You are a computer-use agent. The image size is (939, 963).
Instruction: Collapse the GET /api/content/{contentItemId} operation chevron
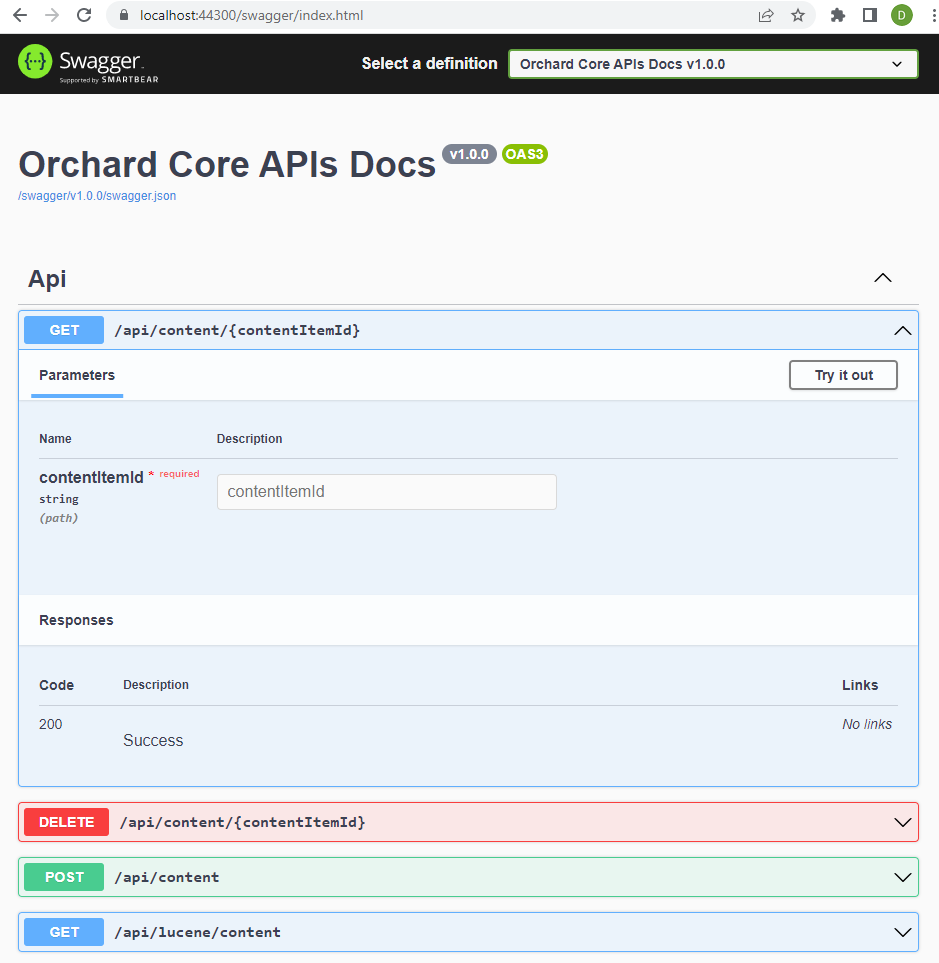point(902,331)
